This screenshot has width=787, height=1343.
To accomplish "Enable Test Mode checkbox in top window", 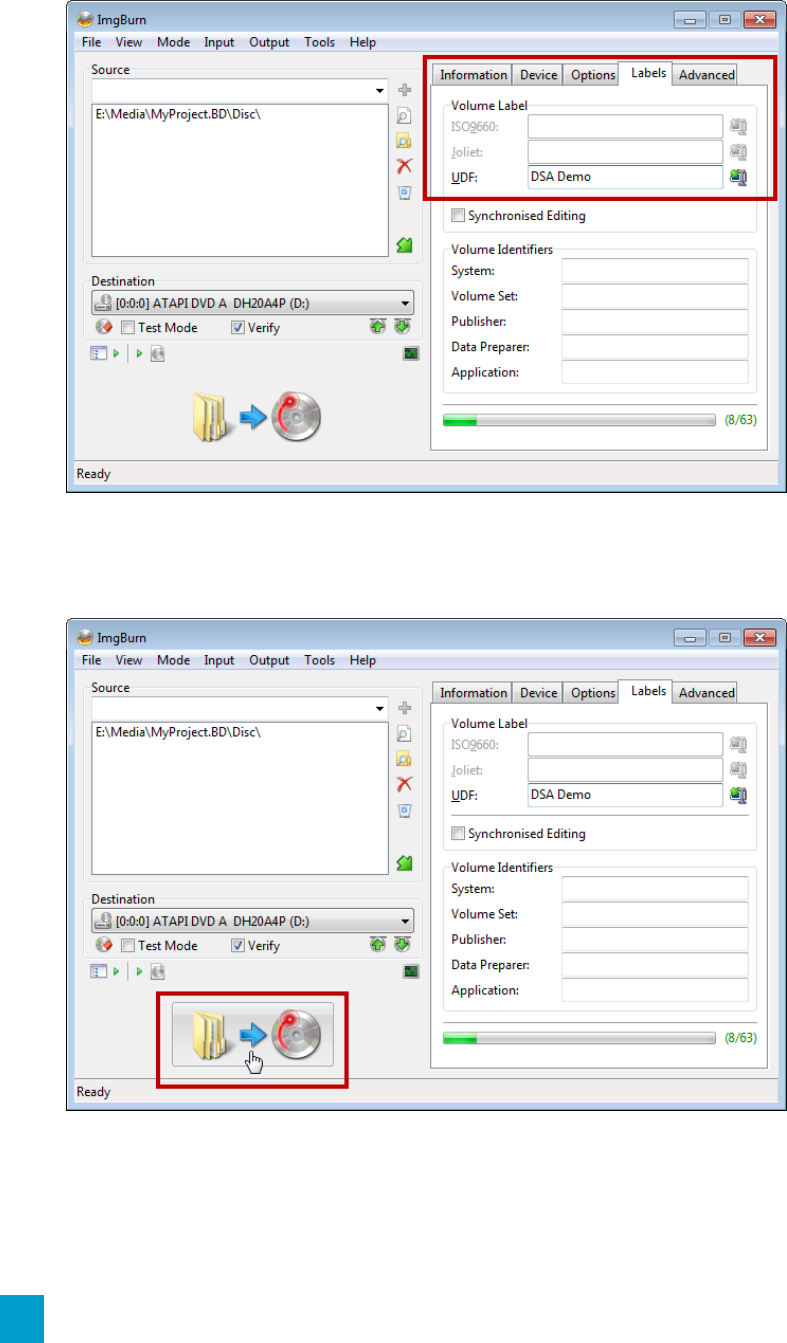I will coord(128,327).
